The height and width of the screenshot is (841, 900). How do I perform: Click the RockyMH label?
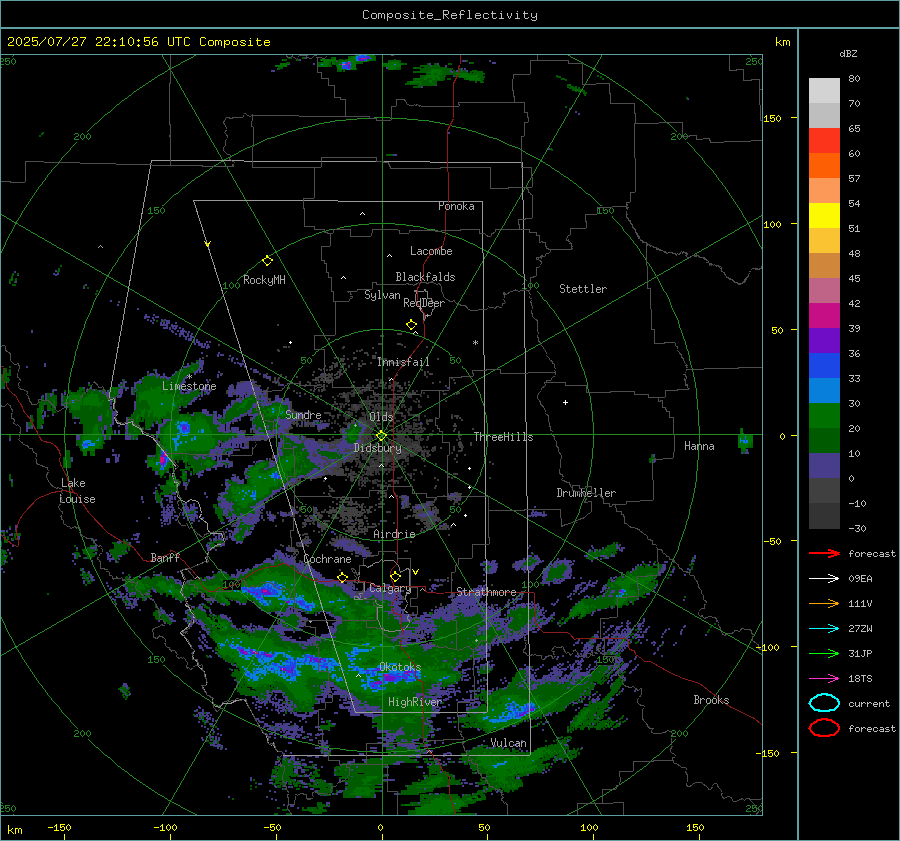coord(264,280)
